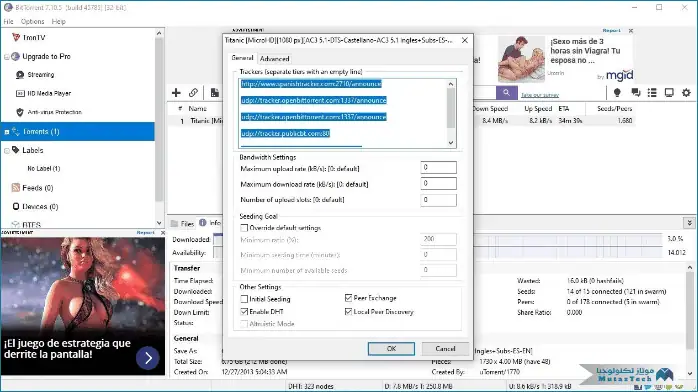Click Report link on top ad
The width and height of the screenshot is (698, 392).
(x=611, y=31)
